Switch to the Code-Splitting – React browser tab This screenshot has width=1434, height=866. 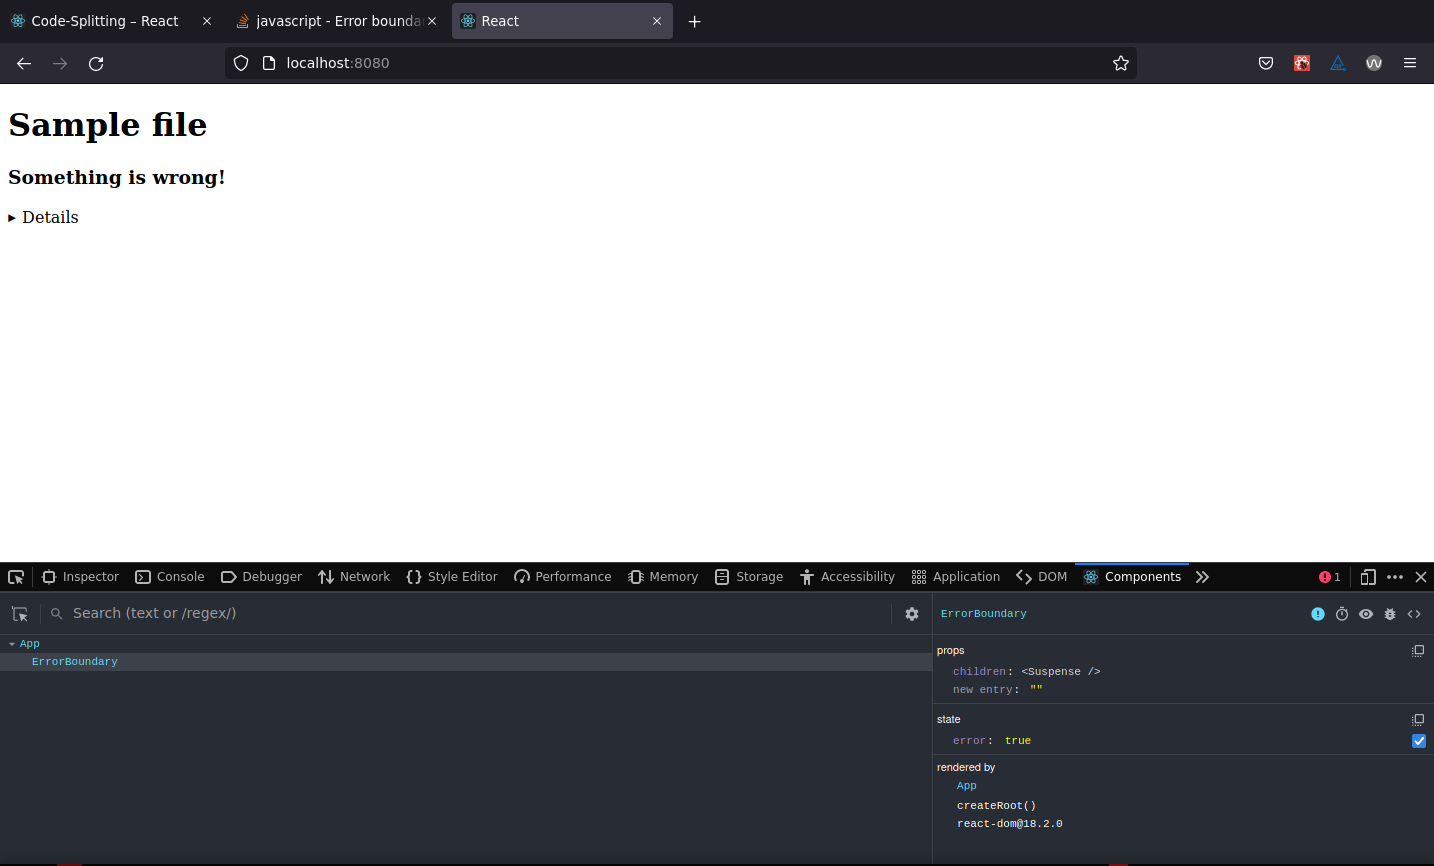[105, 21]
